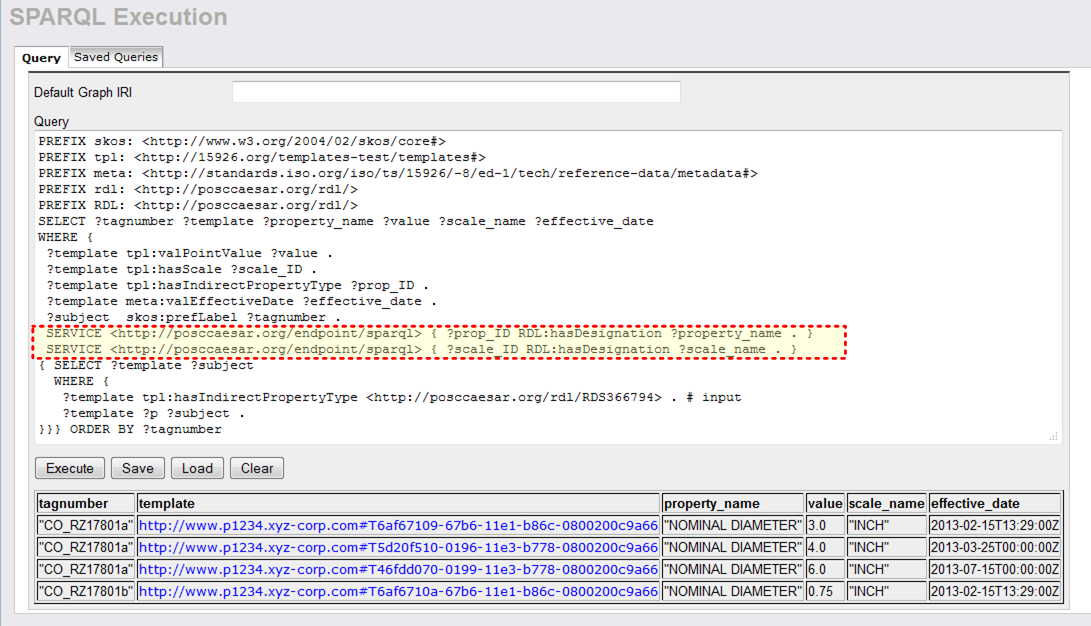Clear the query with the Clear button
The image size is (1091, 626).
point(257,468)
